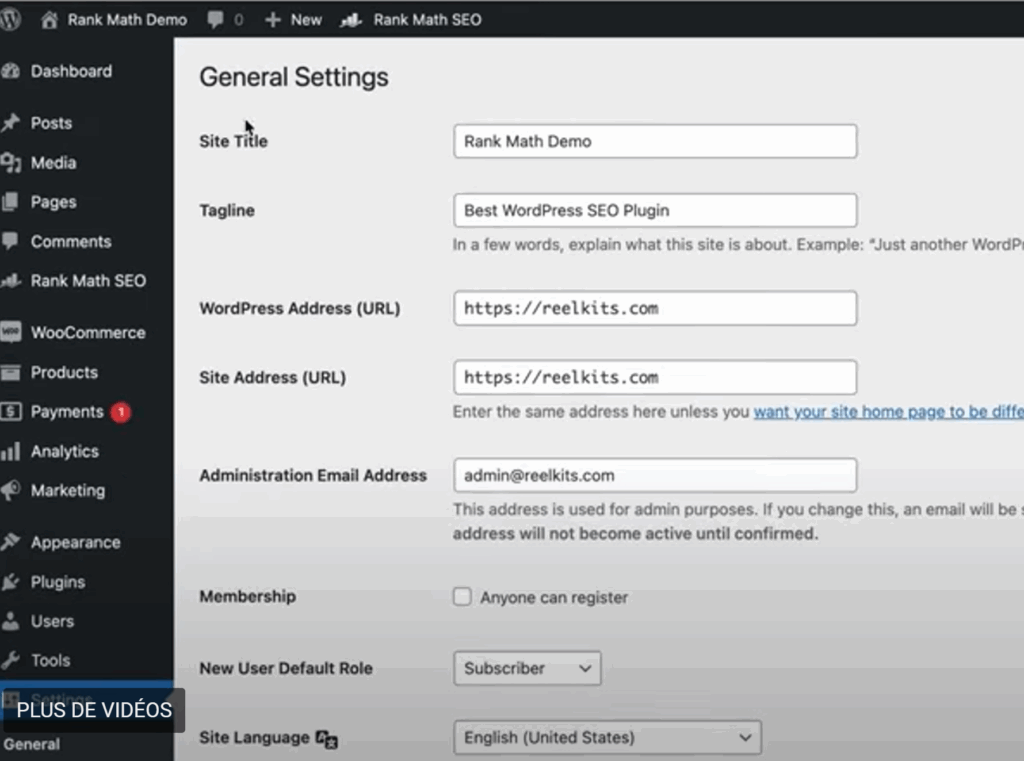The image size is (1024, 761).
Task: Click the PLUS DE VIDÉOS overlay button
Action: 94,710
